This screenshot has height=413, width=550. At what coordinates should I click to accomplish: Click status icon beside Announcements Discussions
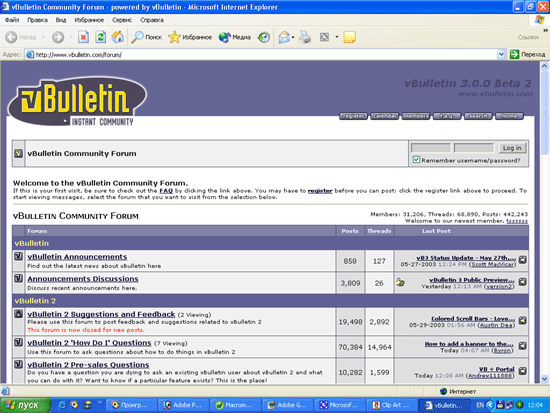click(x=19, y=278)
